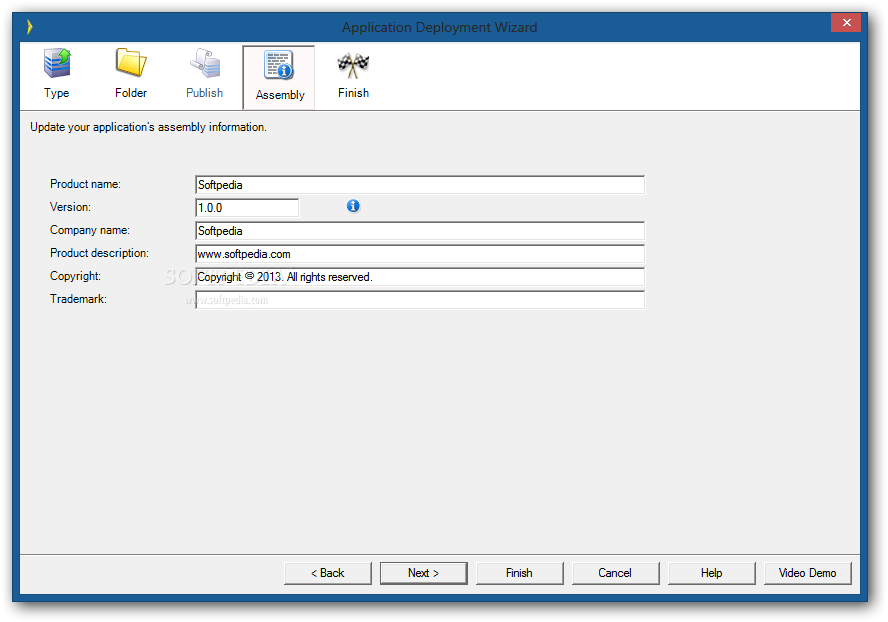
Task: Click the "Update your application's assembly information." text
Action: coord(148,127)
